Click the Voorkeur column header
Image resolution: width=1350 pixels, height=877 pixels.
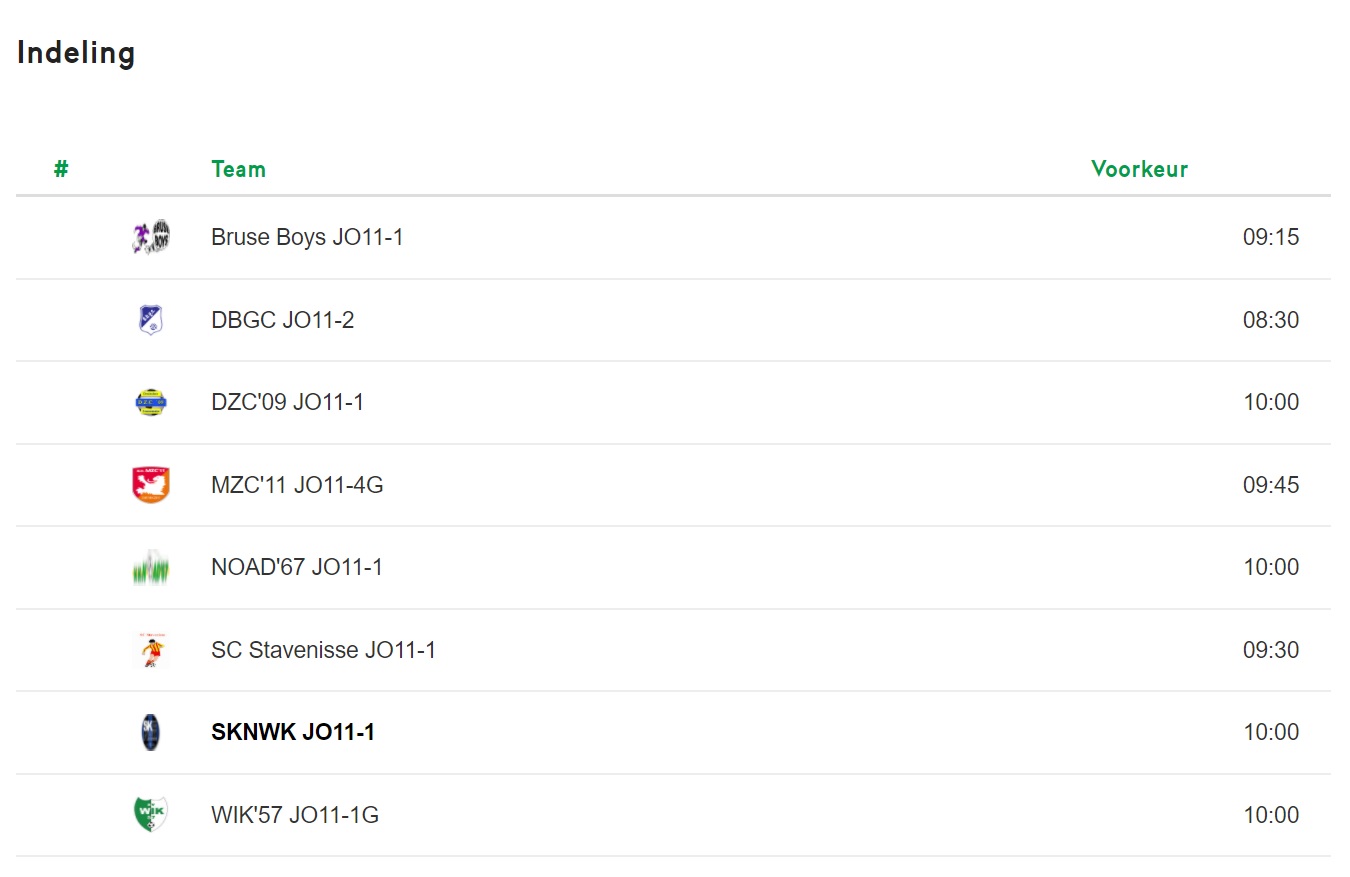[1139, 169]
